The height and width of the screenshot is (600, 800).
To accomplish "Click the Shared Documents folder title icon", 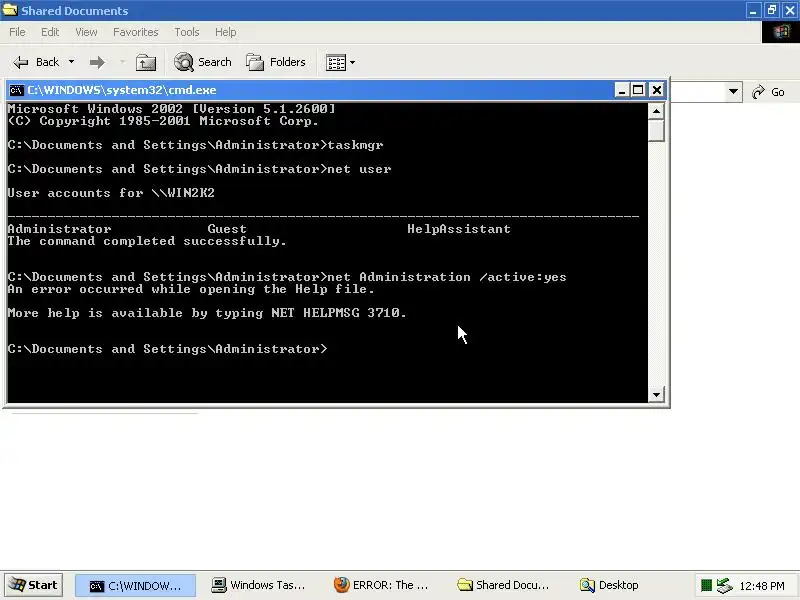I will coord(10,10).
